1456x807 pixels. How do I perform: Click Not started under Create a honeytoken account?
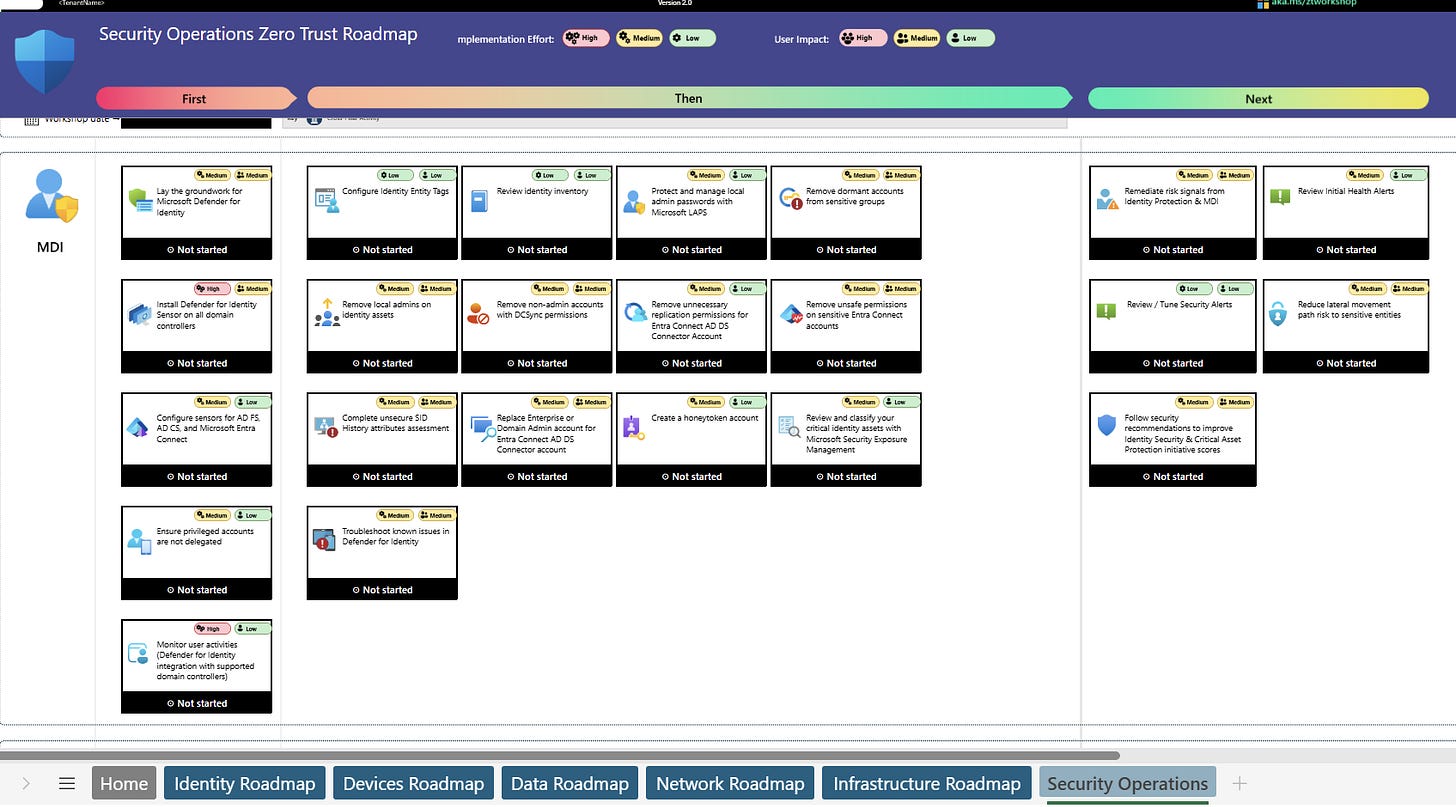click(x=692, y=477)
